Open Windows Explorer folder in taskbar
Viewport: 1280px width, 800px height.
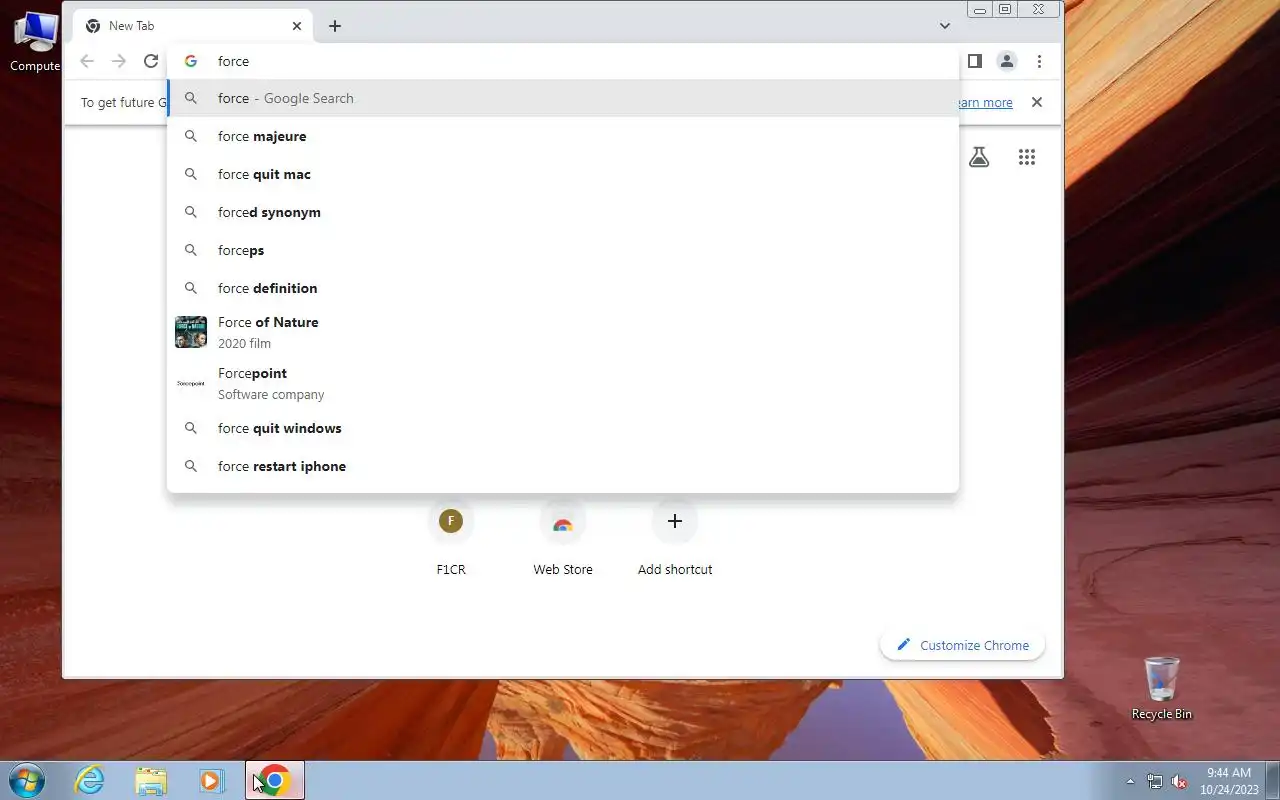[x=151, y=780]
